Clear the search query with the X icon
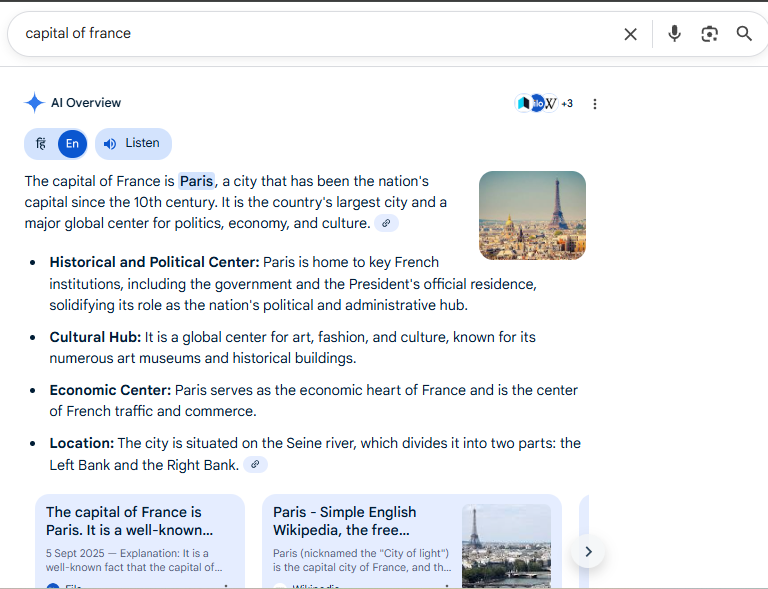 pos(630,34)
